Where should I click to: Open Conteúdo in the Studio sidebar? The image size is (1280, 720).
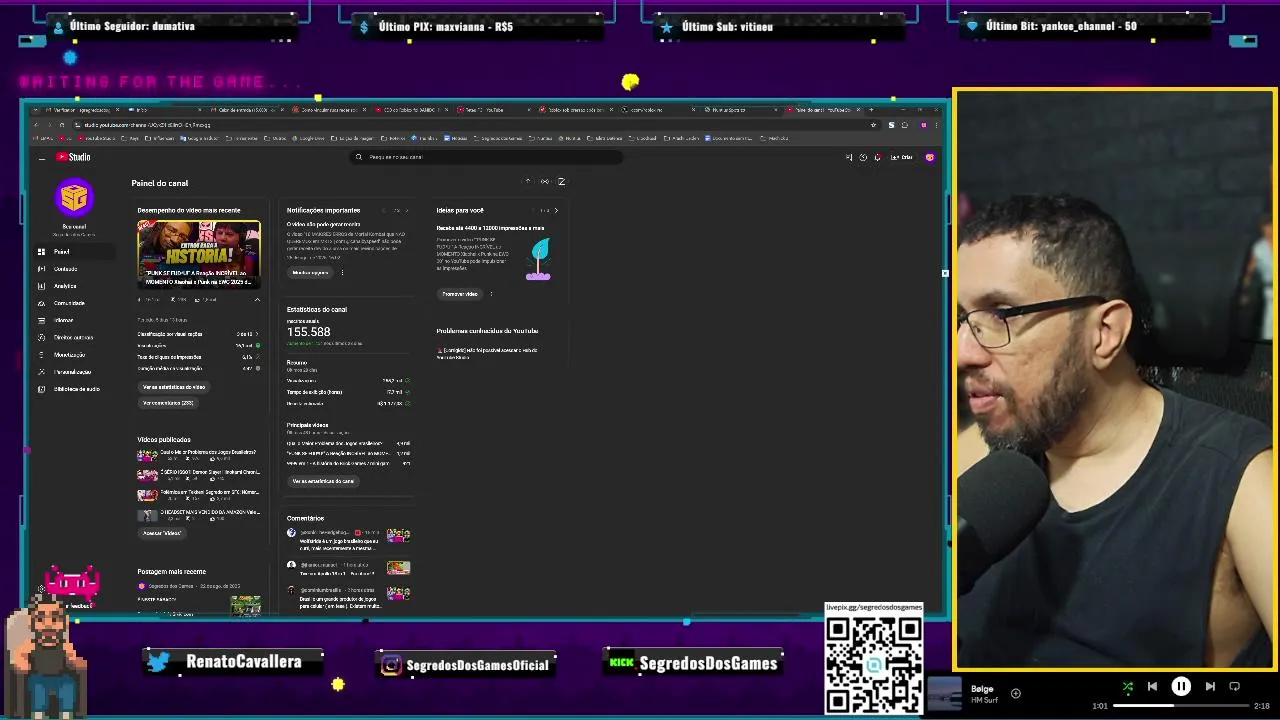point(75,269)
